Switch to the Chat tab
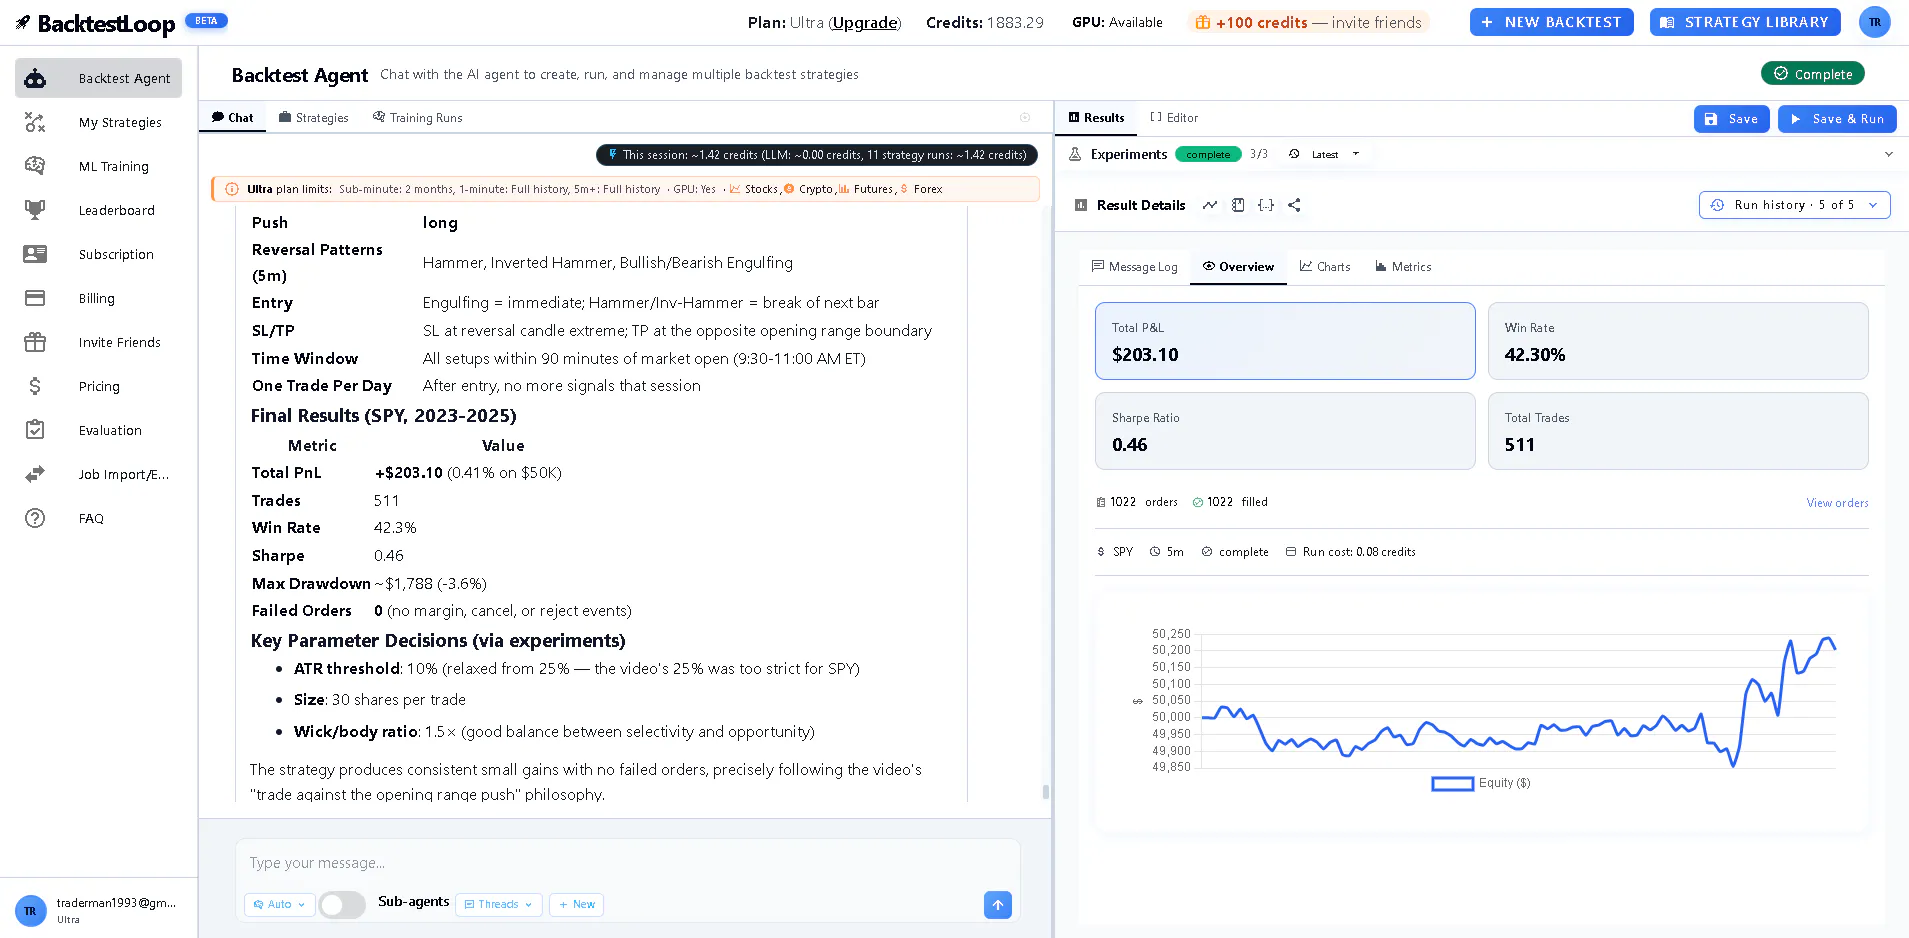1909x938 pixels. 232,117
